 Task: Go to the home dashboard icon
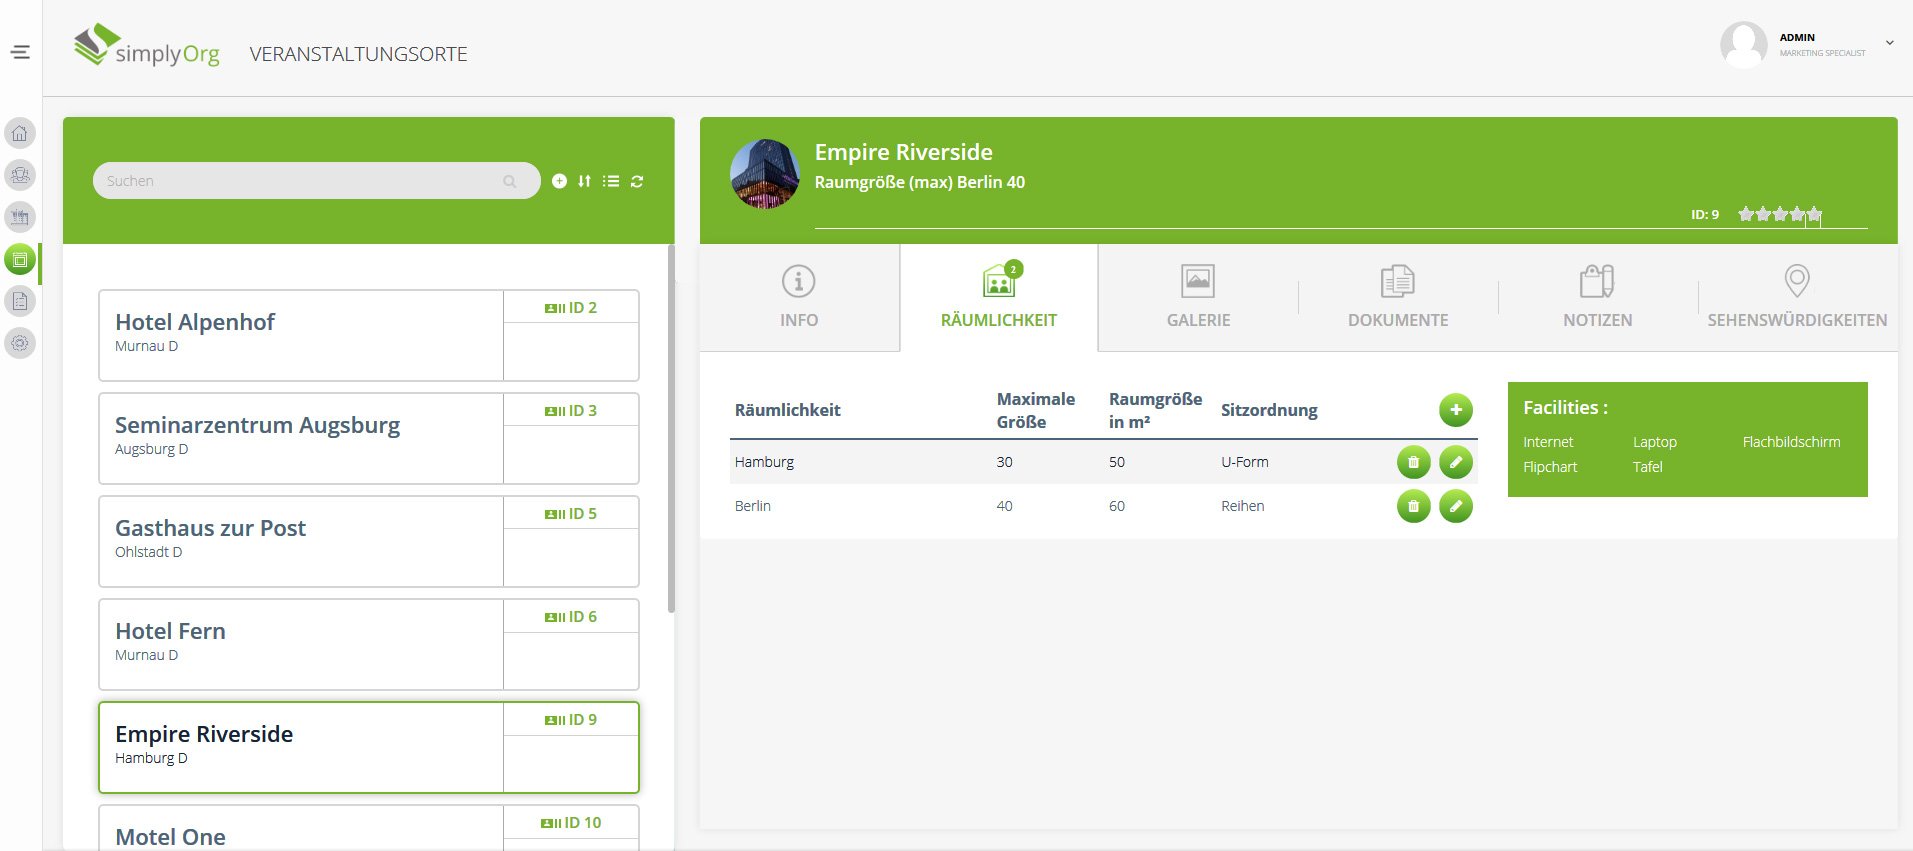(x=20, y=133)
